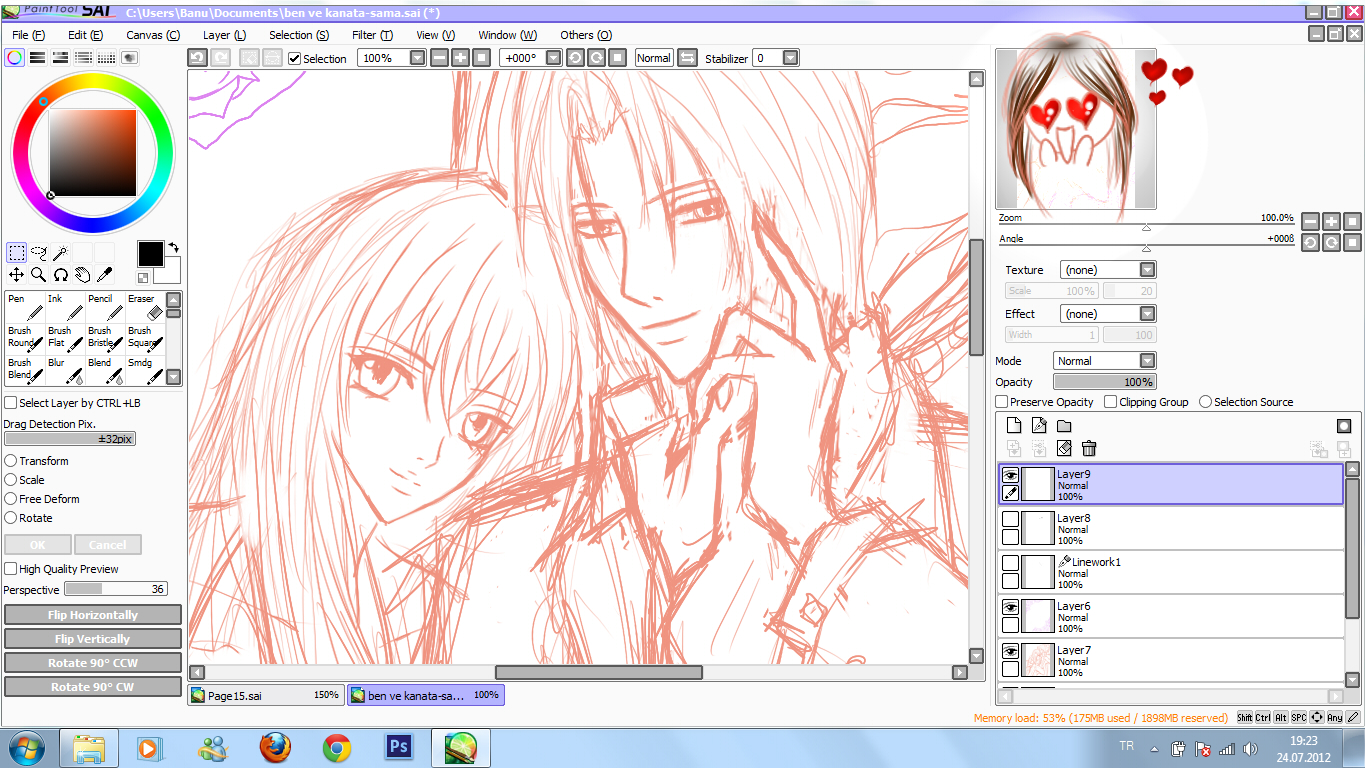Create a new layer folder

click(1064, 425)
